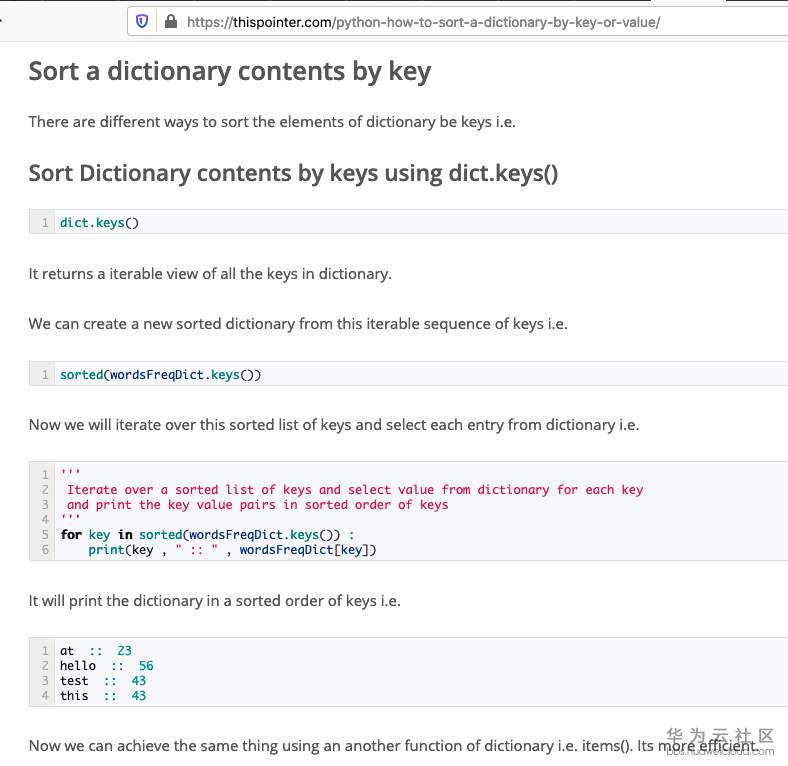Click the heading mentioning "using dict.keys()"
This screenshot has height=766, width=788.
coord(293,173)
